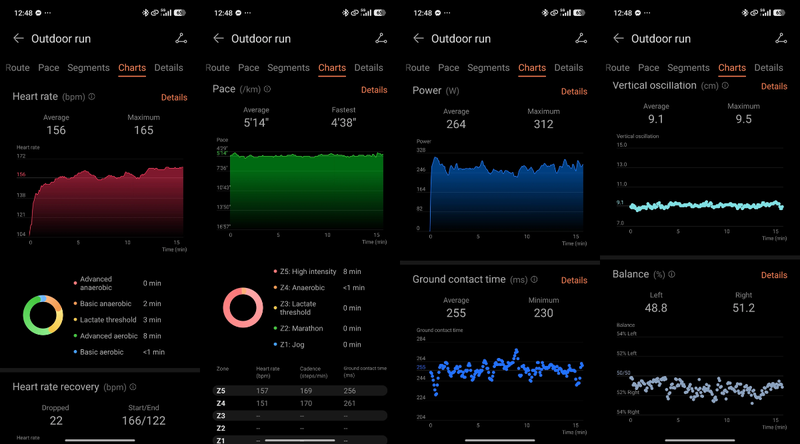The height and width of the screenshot is (444, 800).
Task: Open Details tab on Vertical oscillation screen
Action: click(x=769, y=68)
